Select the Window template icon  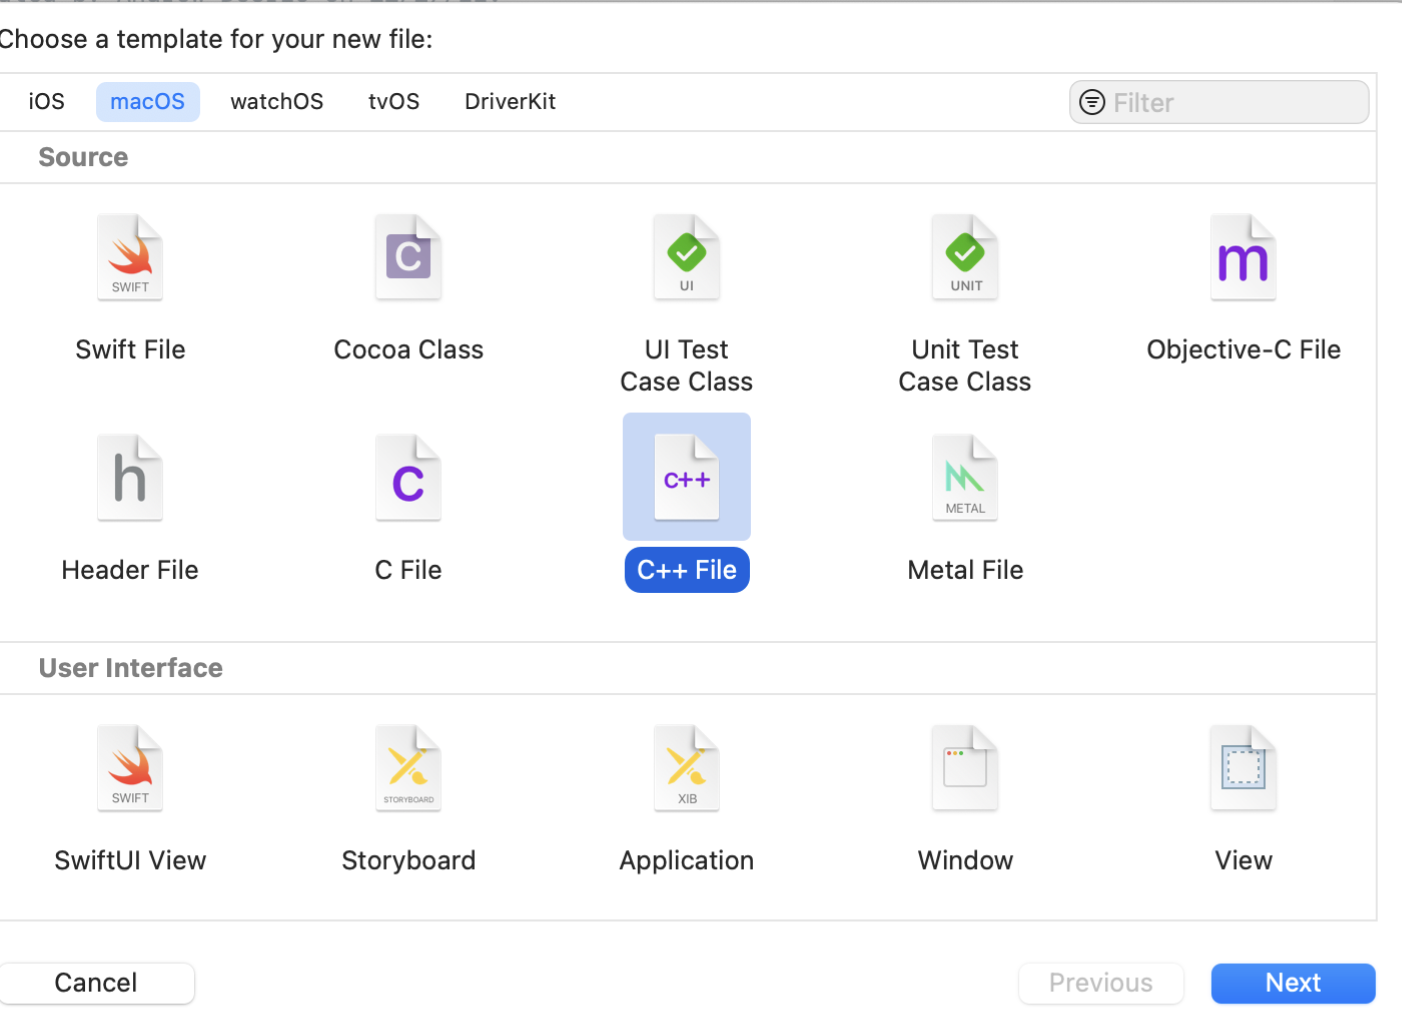point(965,768)
